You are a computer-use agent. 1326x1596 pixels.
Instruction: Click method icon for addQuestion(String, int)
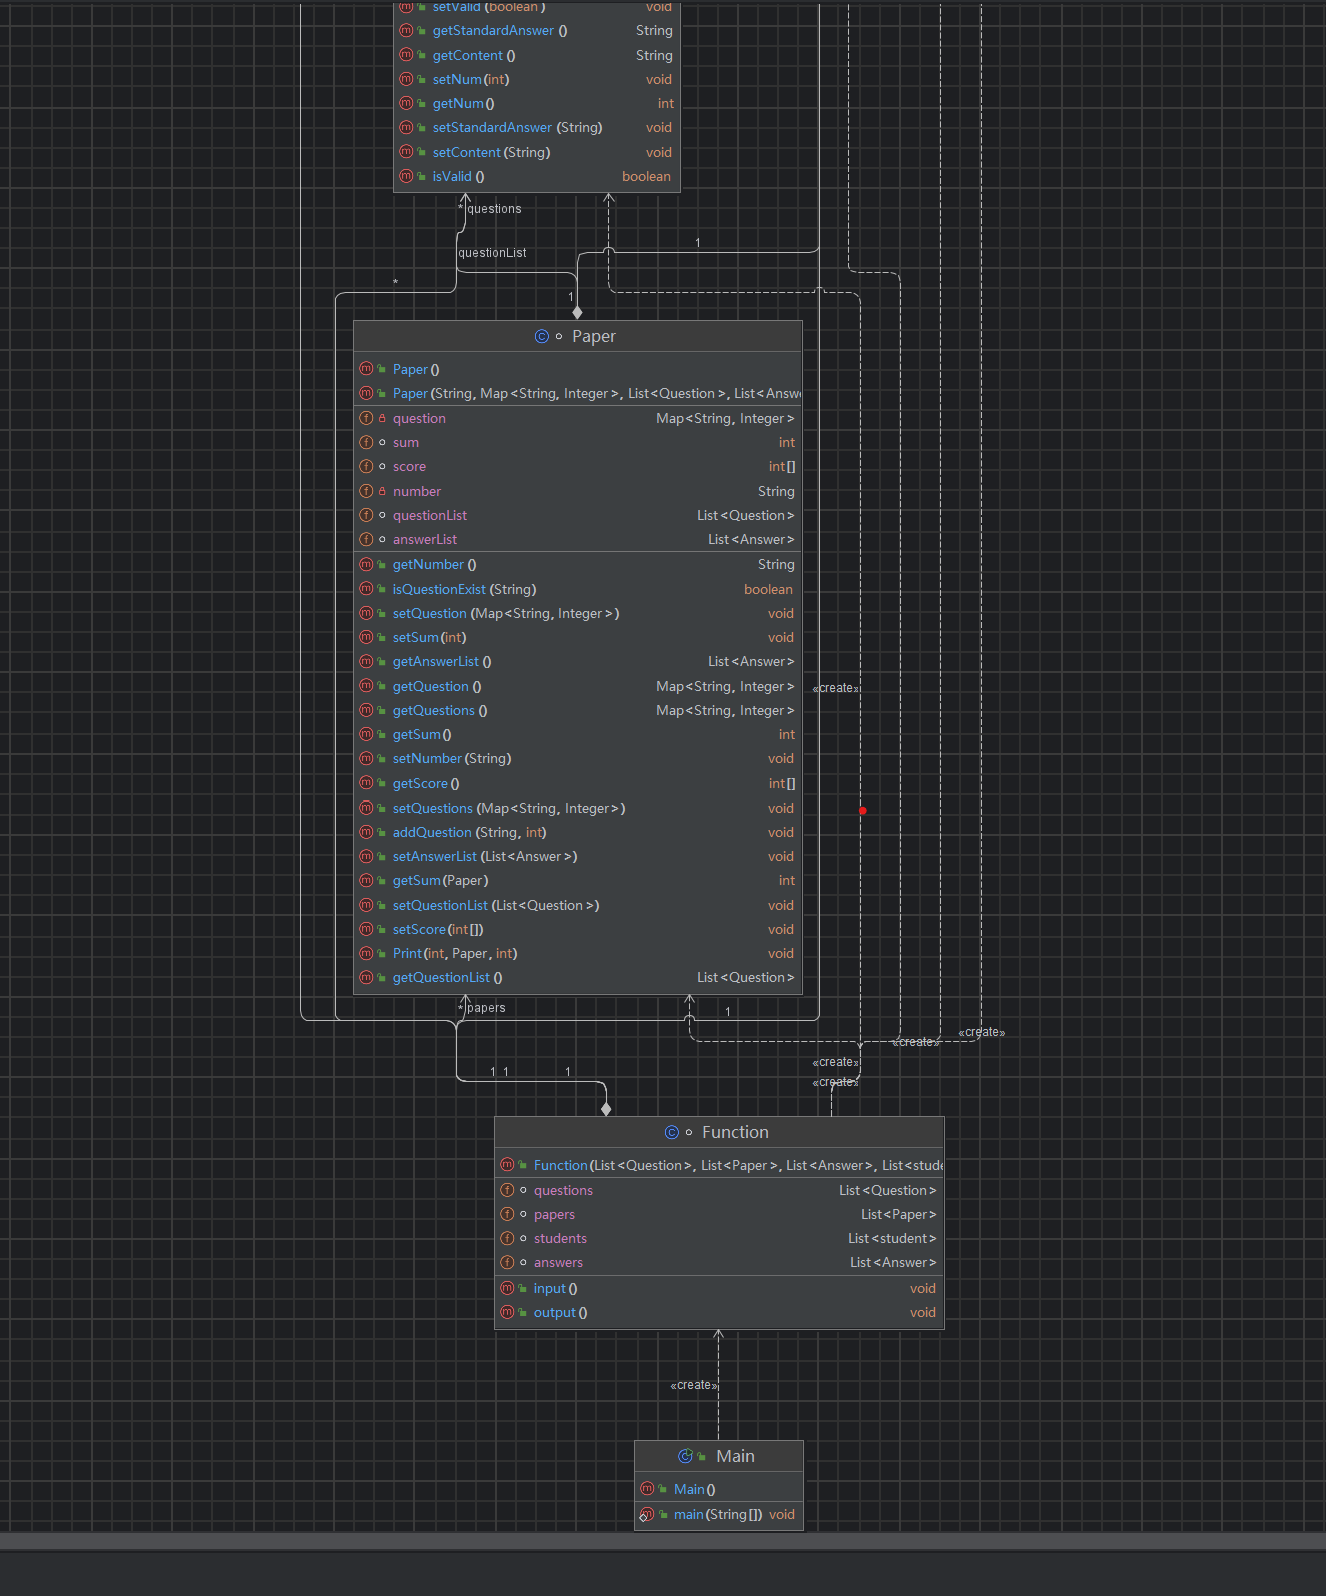[x=366, y=832]
